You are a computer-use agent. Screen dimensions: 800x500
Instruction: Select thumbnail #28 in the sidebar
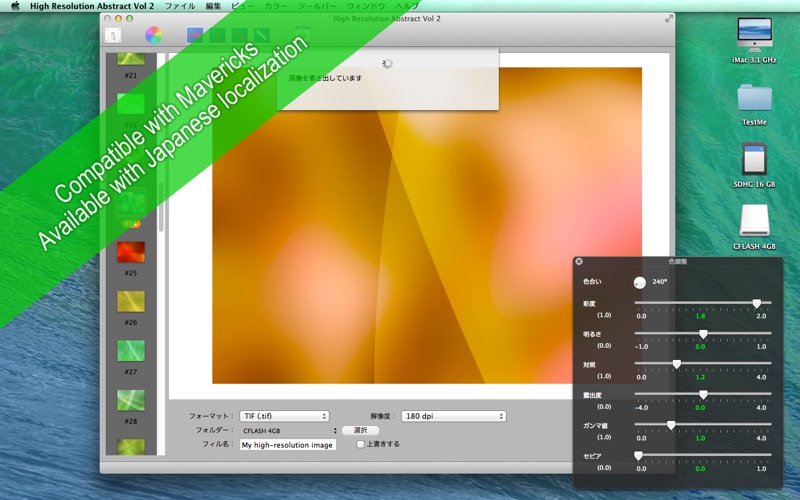coord(131,401)
